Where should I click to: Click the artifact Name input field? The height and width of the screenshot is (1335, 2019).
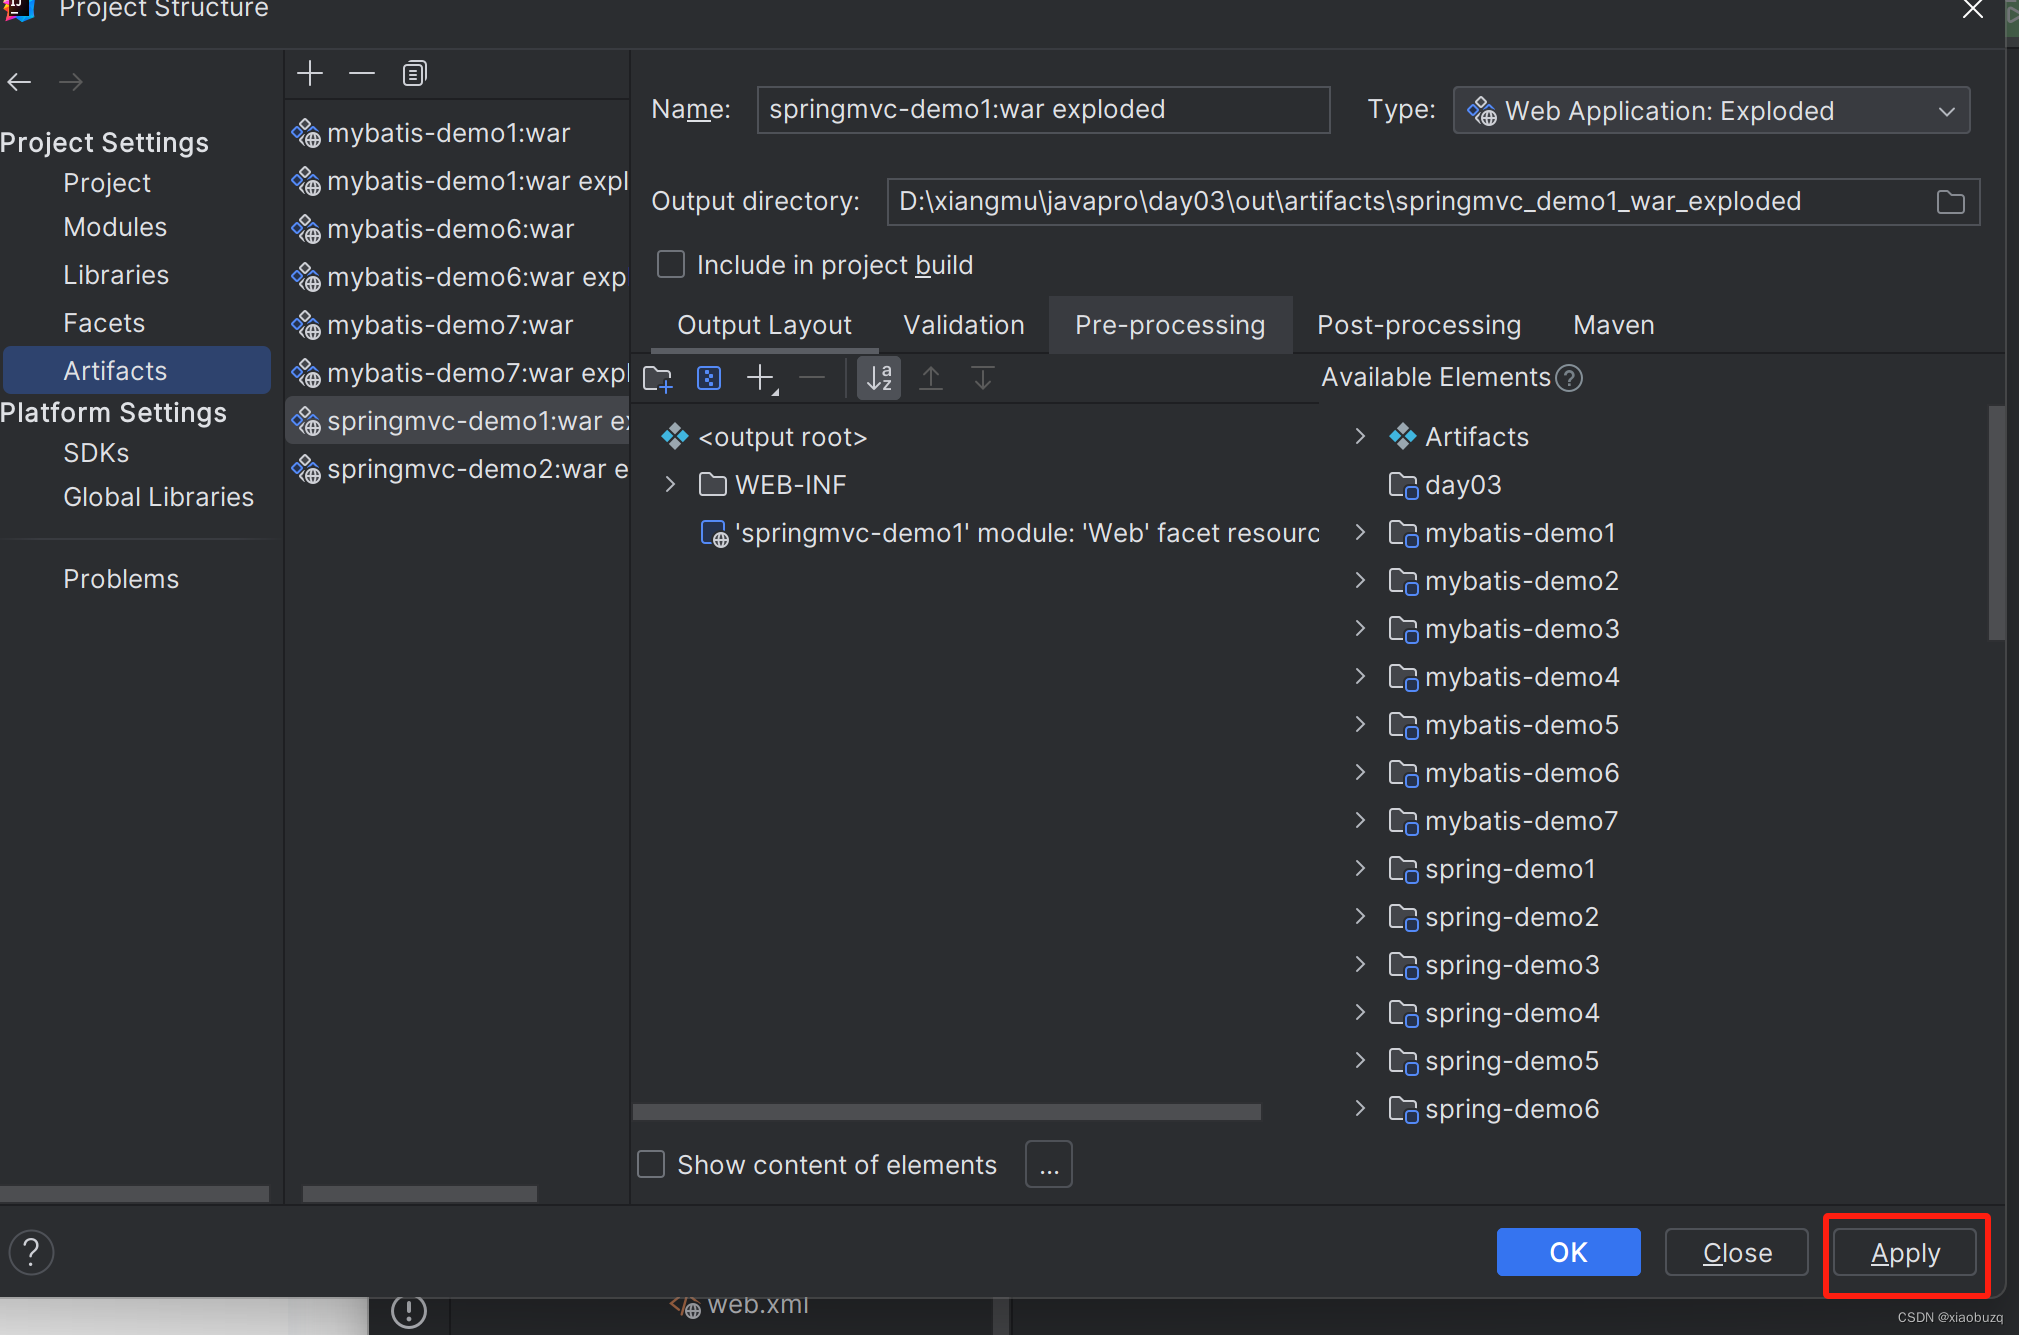point(1042,110)
